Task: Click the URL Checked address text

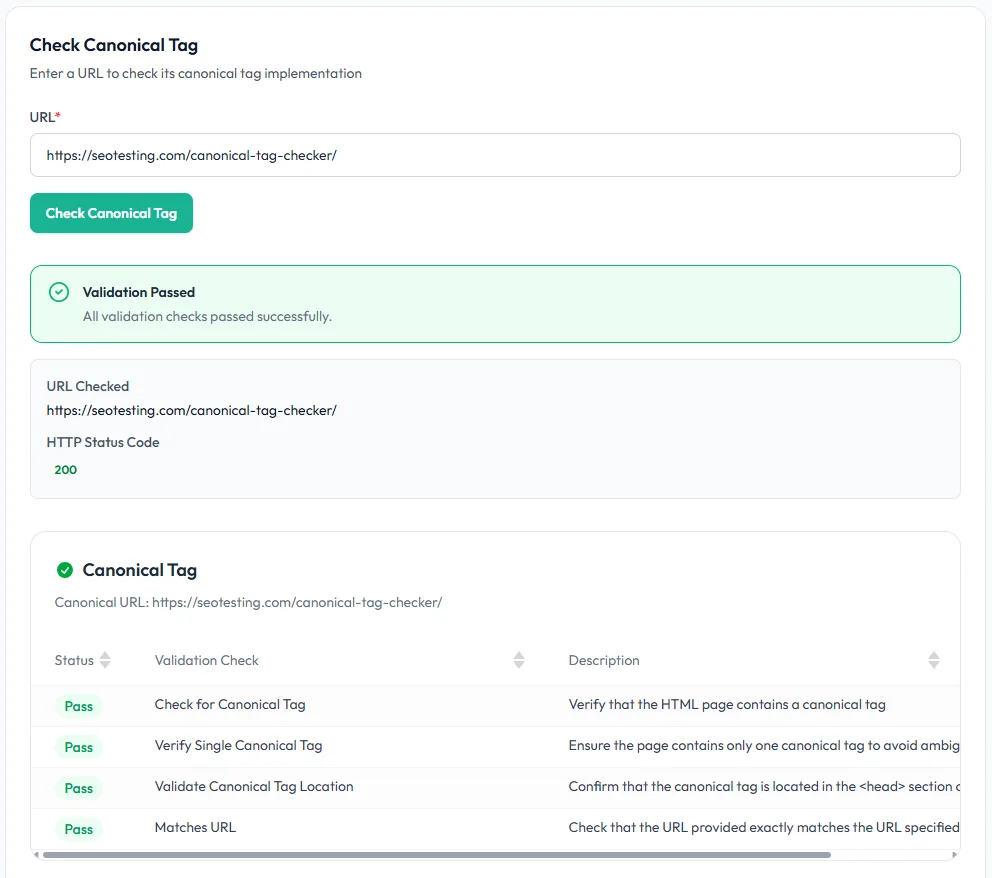Action: tap(191, 410)
